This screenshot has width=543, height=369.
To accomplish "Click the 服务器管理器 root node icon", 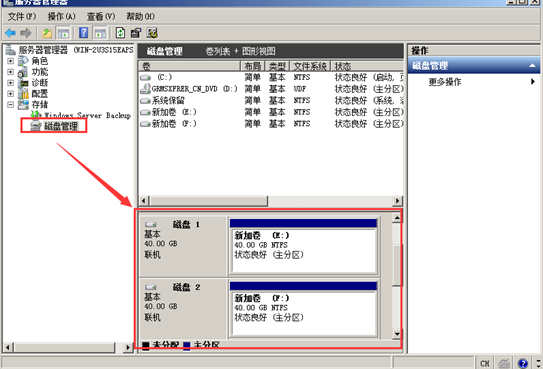I will click(x=10, y=50).
